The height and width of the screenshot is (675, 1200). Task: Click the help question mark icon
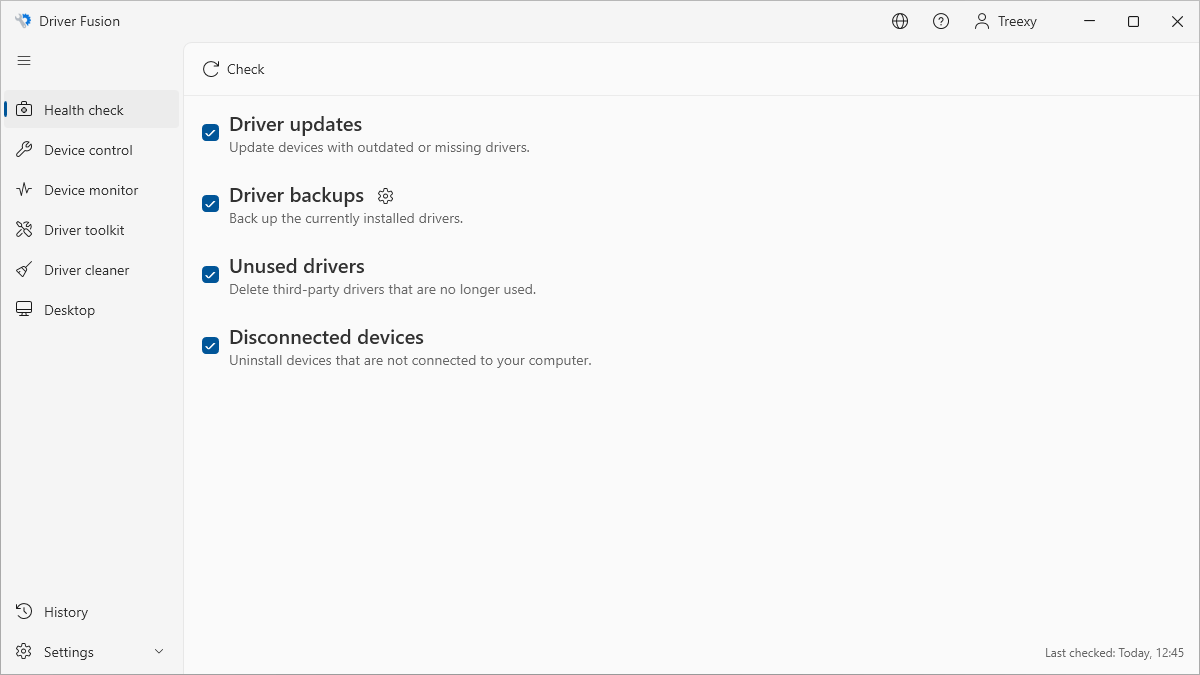pos(941,21)
